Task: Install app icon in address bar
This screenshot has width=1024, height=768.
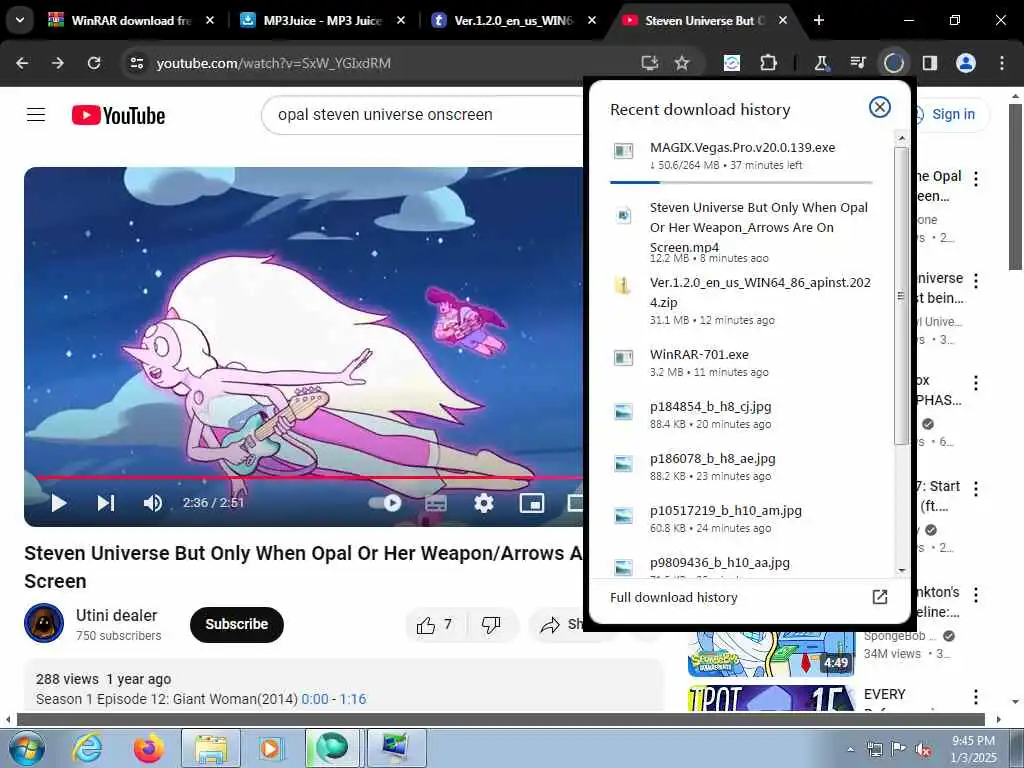Action: point(650,63)
